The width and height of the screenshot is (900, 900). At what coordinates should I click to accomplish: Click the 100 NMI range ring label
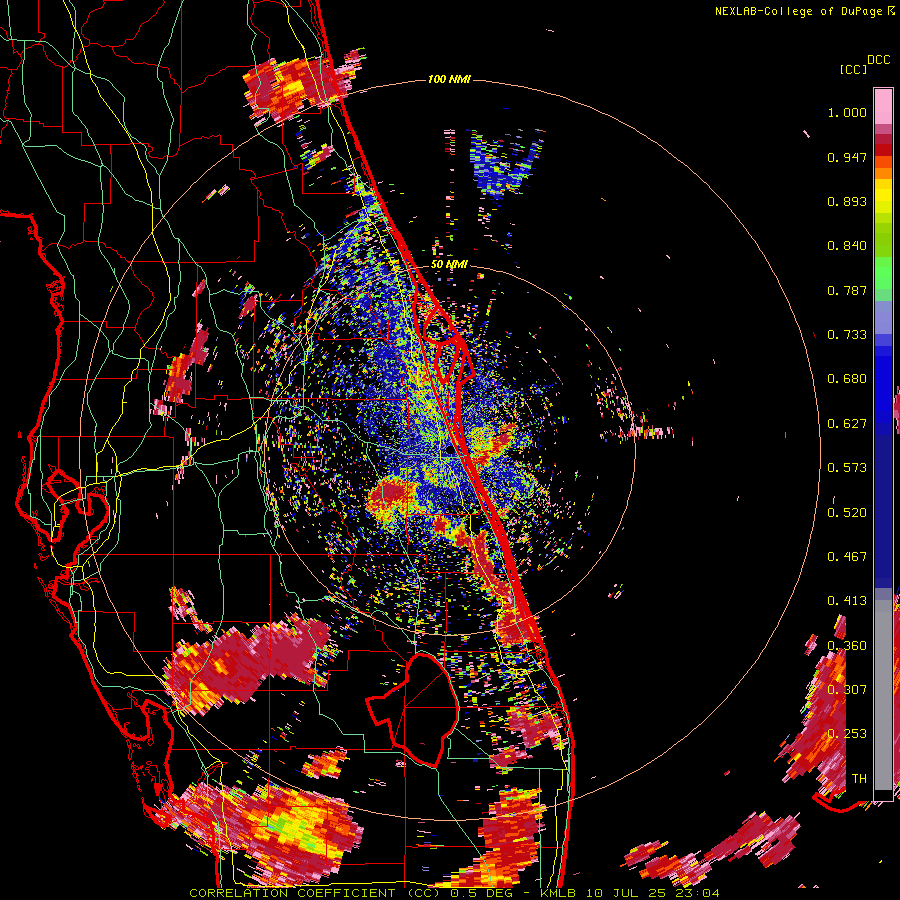click(449, 79)
